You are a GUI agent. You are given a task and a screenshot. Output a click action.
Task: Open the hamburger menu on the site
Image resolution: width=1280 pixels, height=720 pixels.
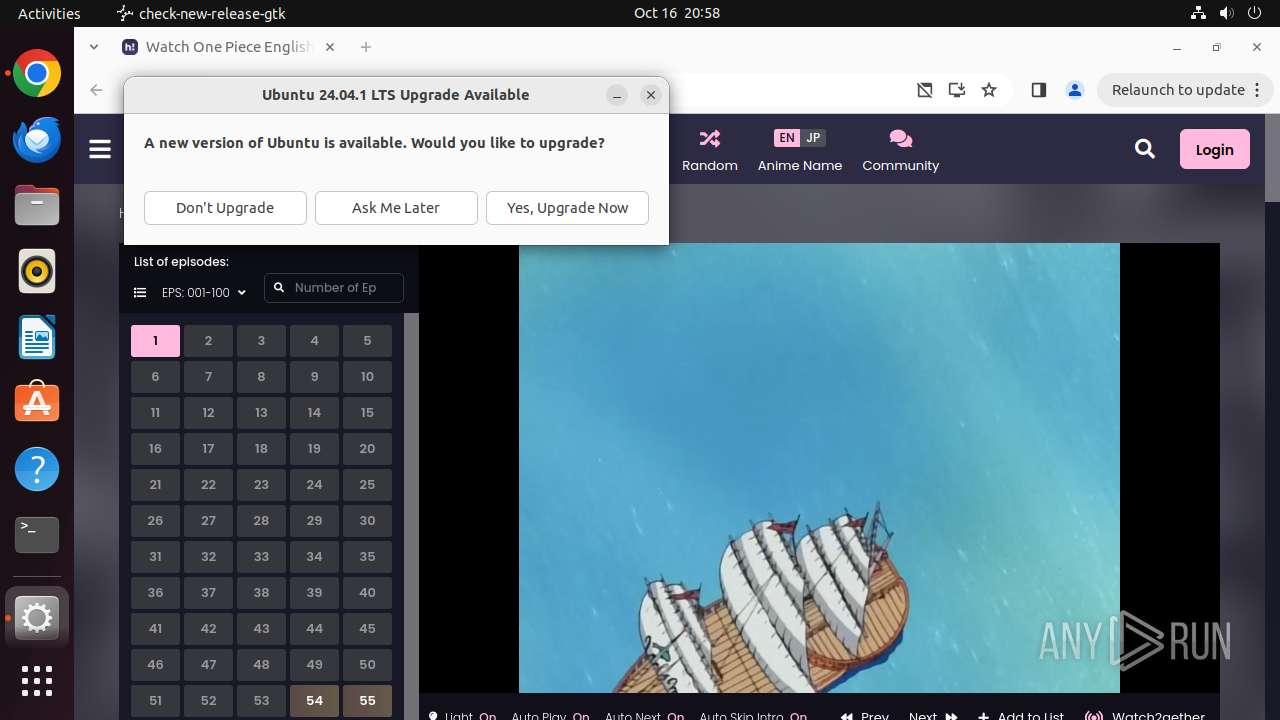100,149
